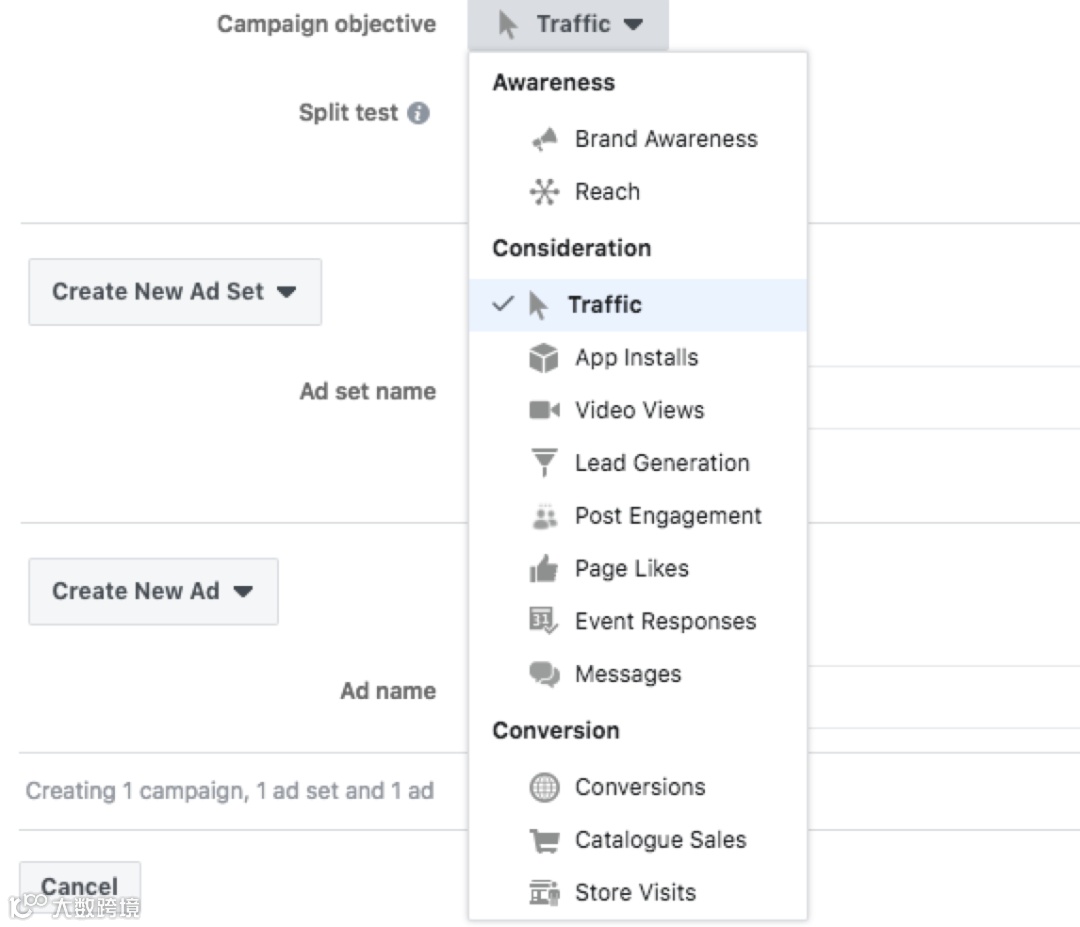Screen dimensions: 1080x927
Task: Click the Lead Generation funnel icon
Action: tap(544, 463)
